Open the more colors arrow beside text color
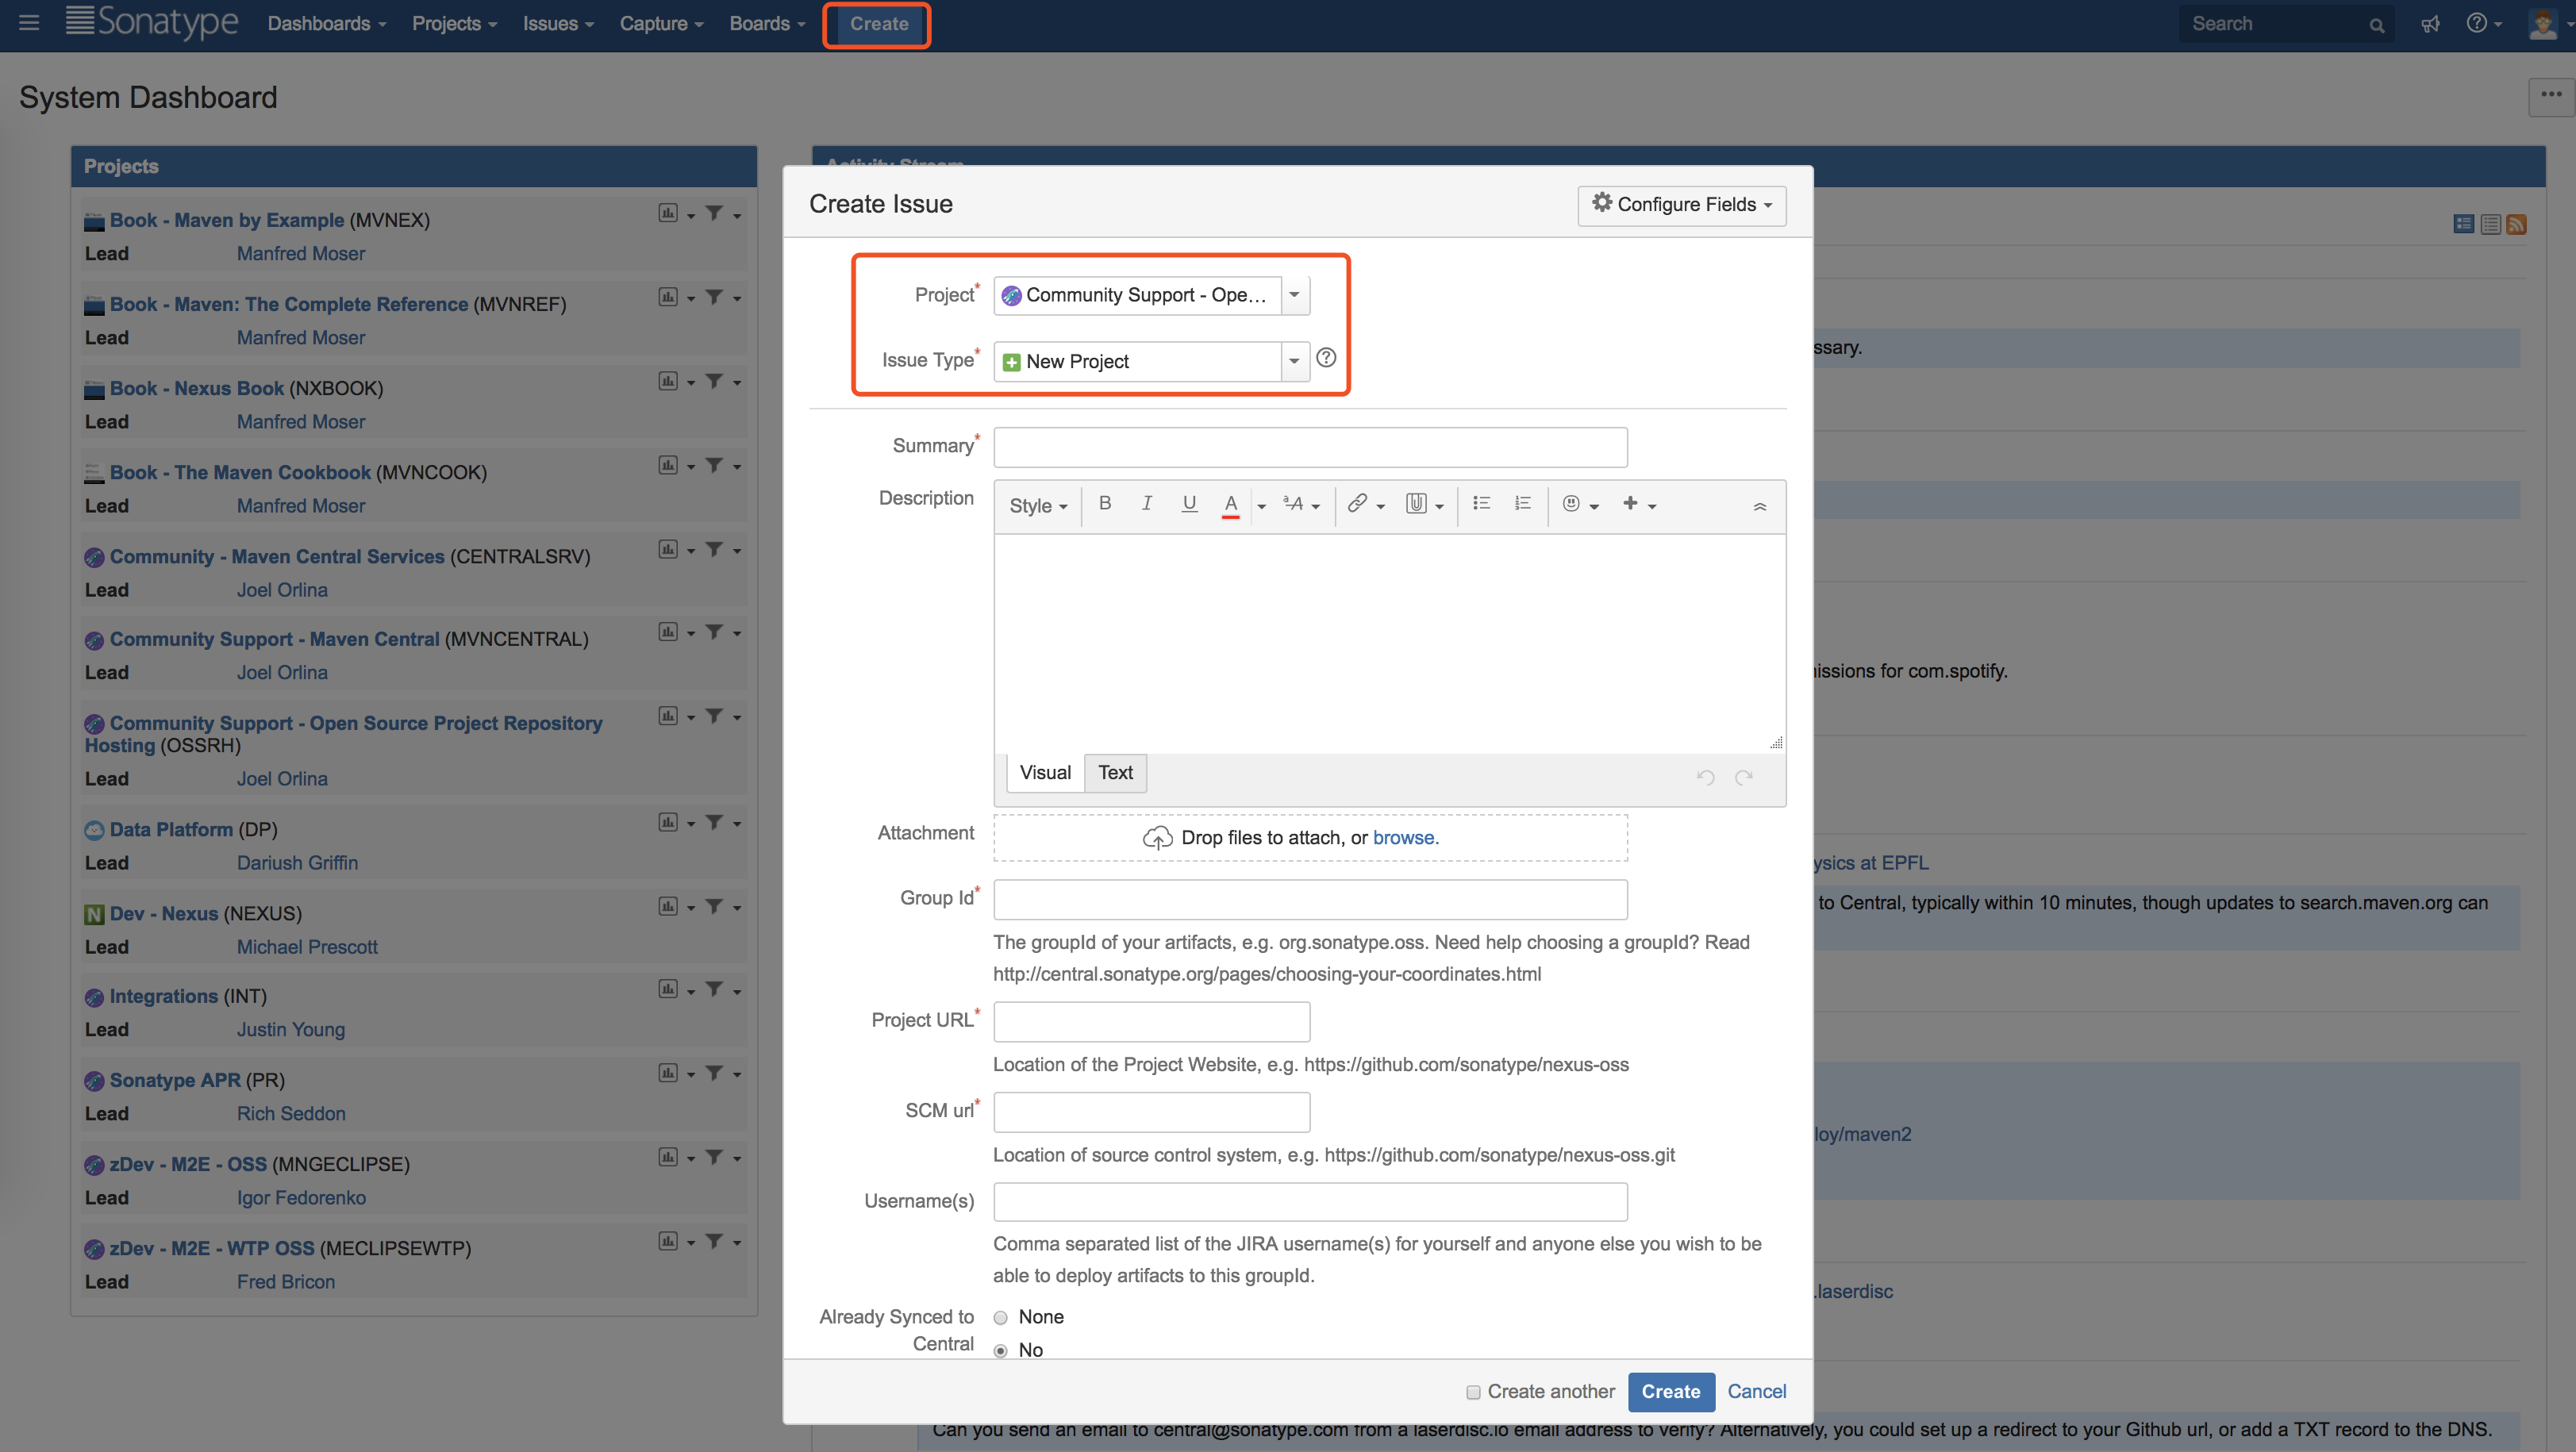Viewport: 2576px width, 1452px height. pos(1262,506)
